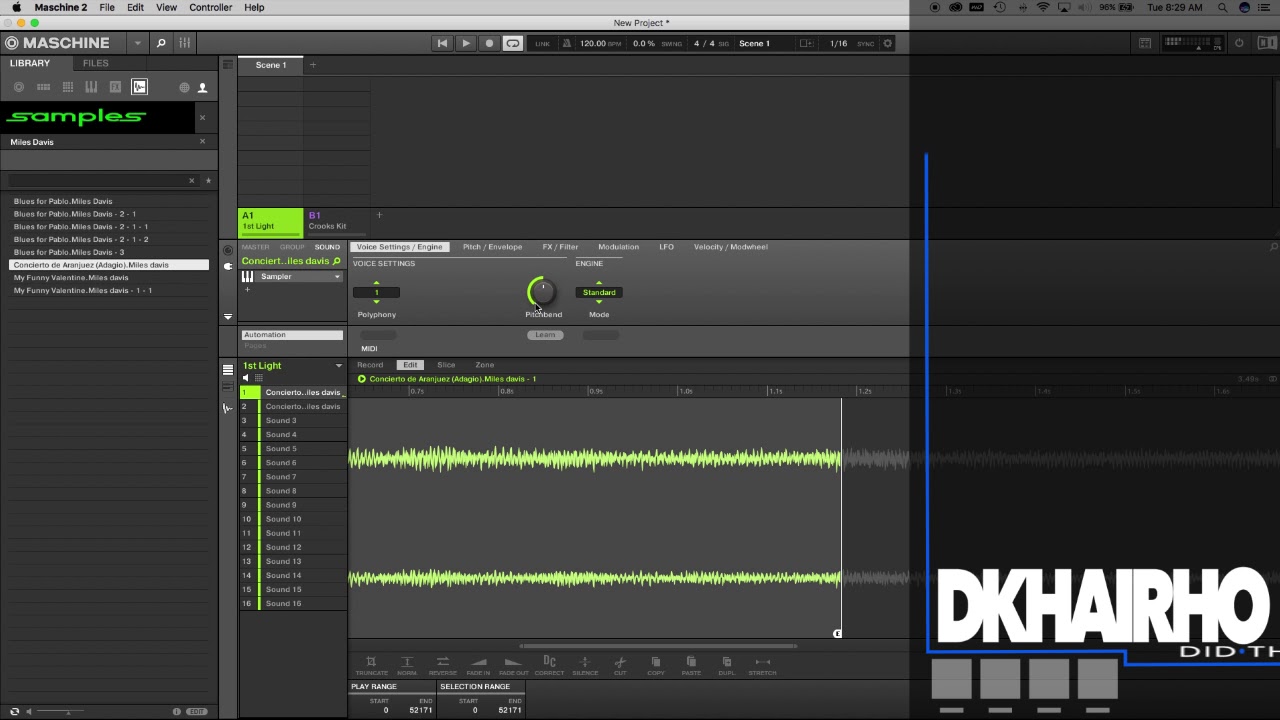Open the Pitch / Envelope tab
Viewport: 1280px width, 720px height.
(492, 247)
